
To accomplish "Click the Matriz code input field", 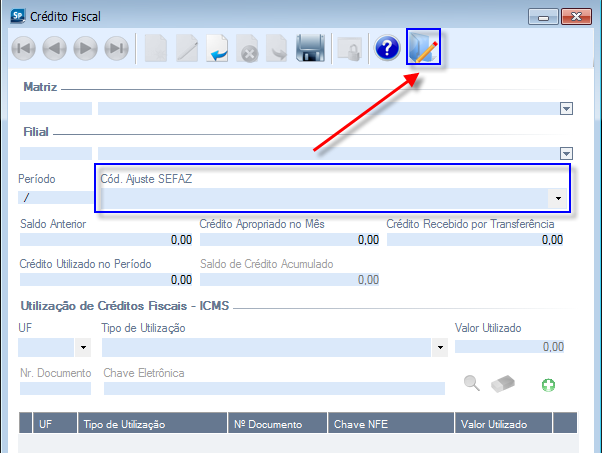I will (56, 109).
